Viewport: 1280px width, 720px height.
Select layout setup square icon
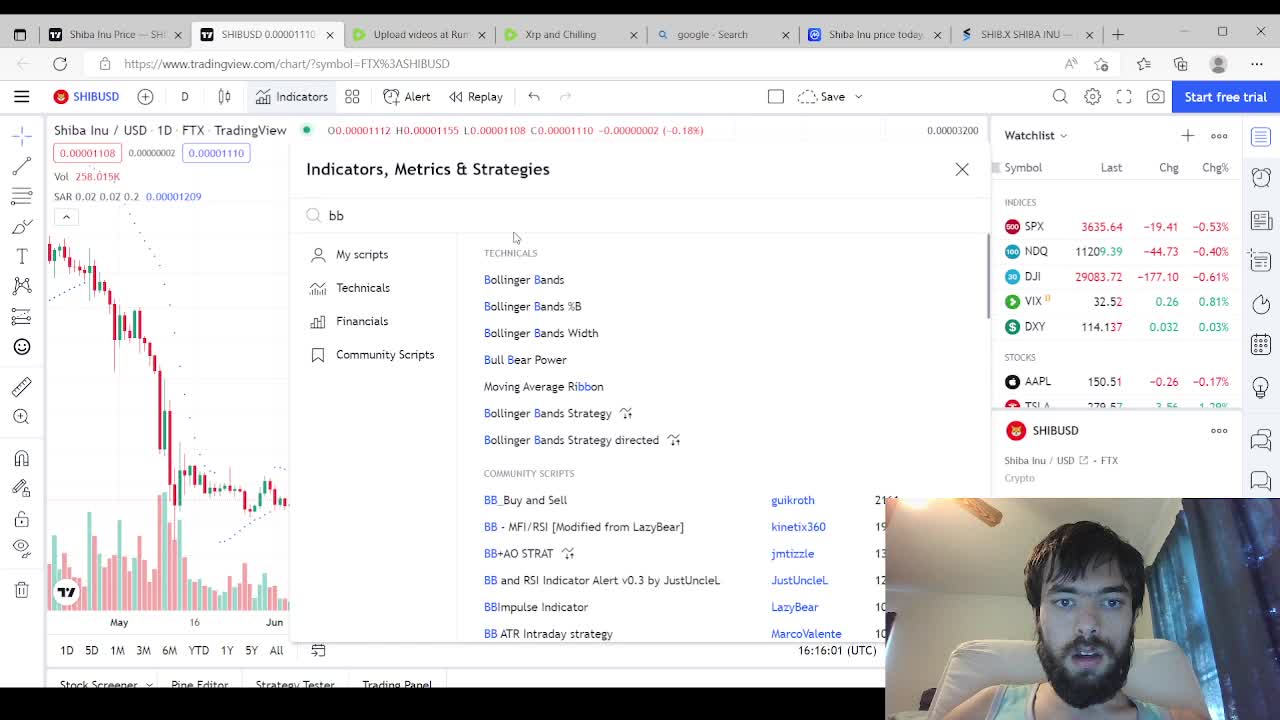point(776,97)
